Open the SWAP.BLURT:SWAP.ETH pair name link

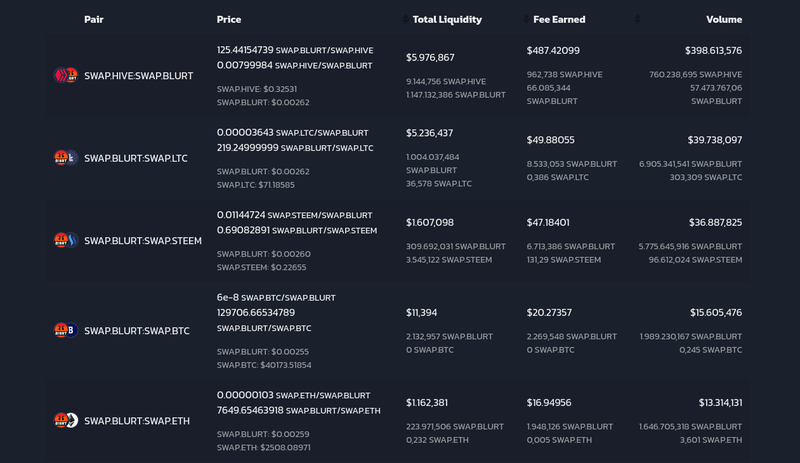click(x=136, y=421)
